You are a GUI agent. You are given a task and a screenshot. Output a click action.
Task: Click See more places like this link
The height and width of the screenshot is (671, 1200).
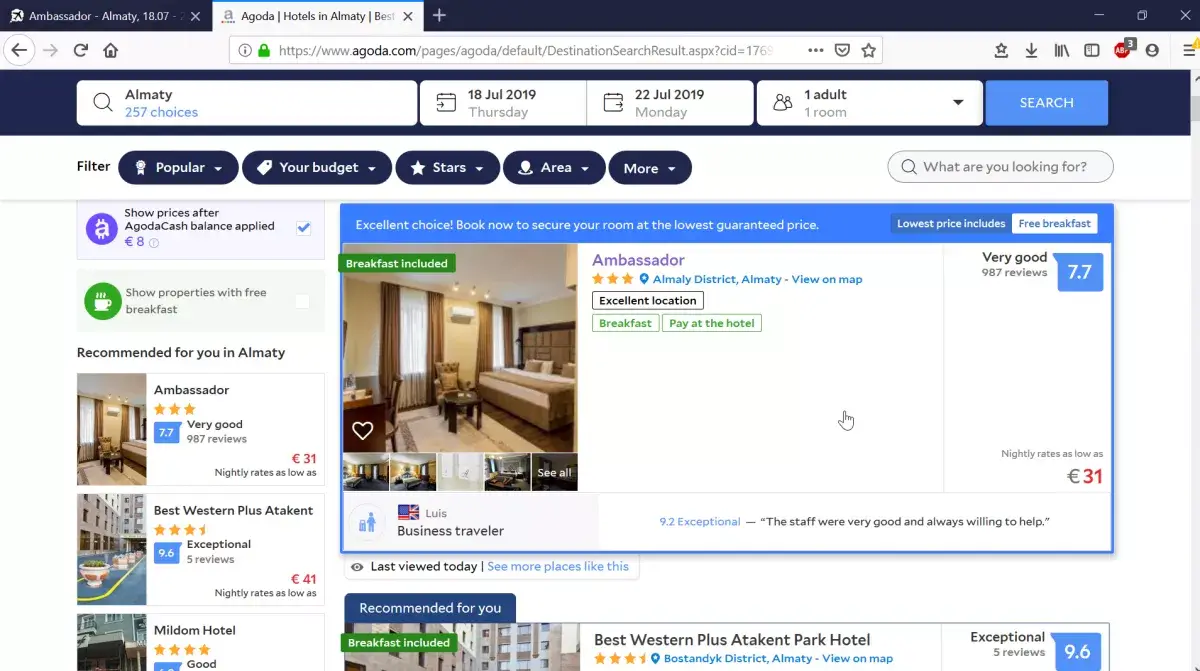click(x=558, y=566)
